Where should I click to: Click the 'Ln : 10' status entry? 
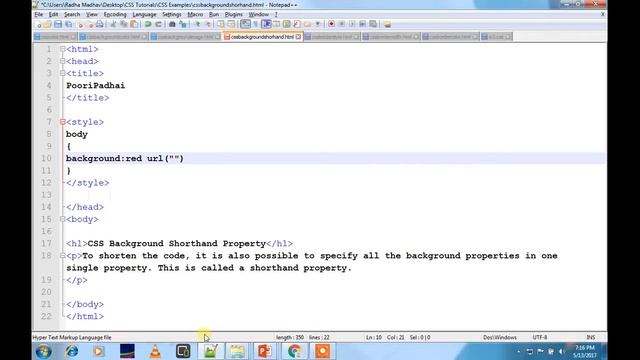(374, 338)
